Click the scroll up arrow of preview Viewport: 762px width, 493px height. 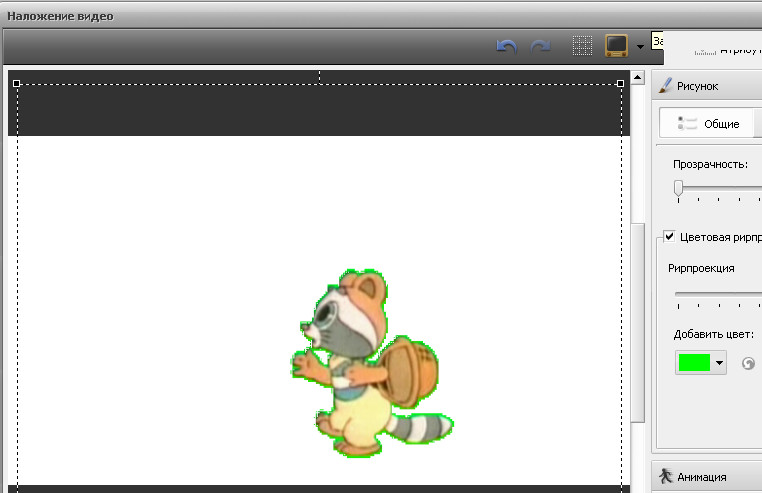click(x=638, y=77)
